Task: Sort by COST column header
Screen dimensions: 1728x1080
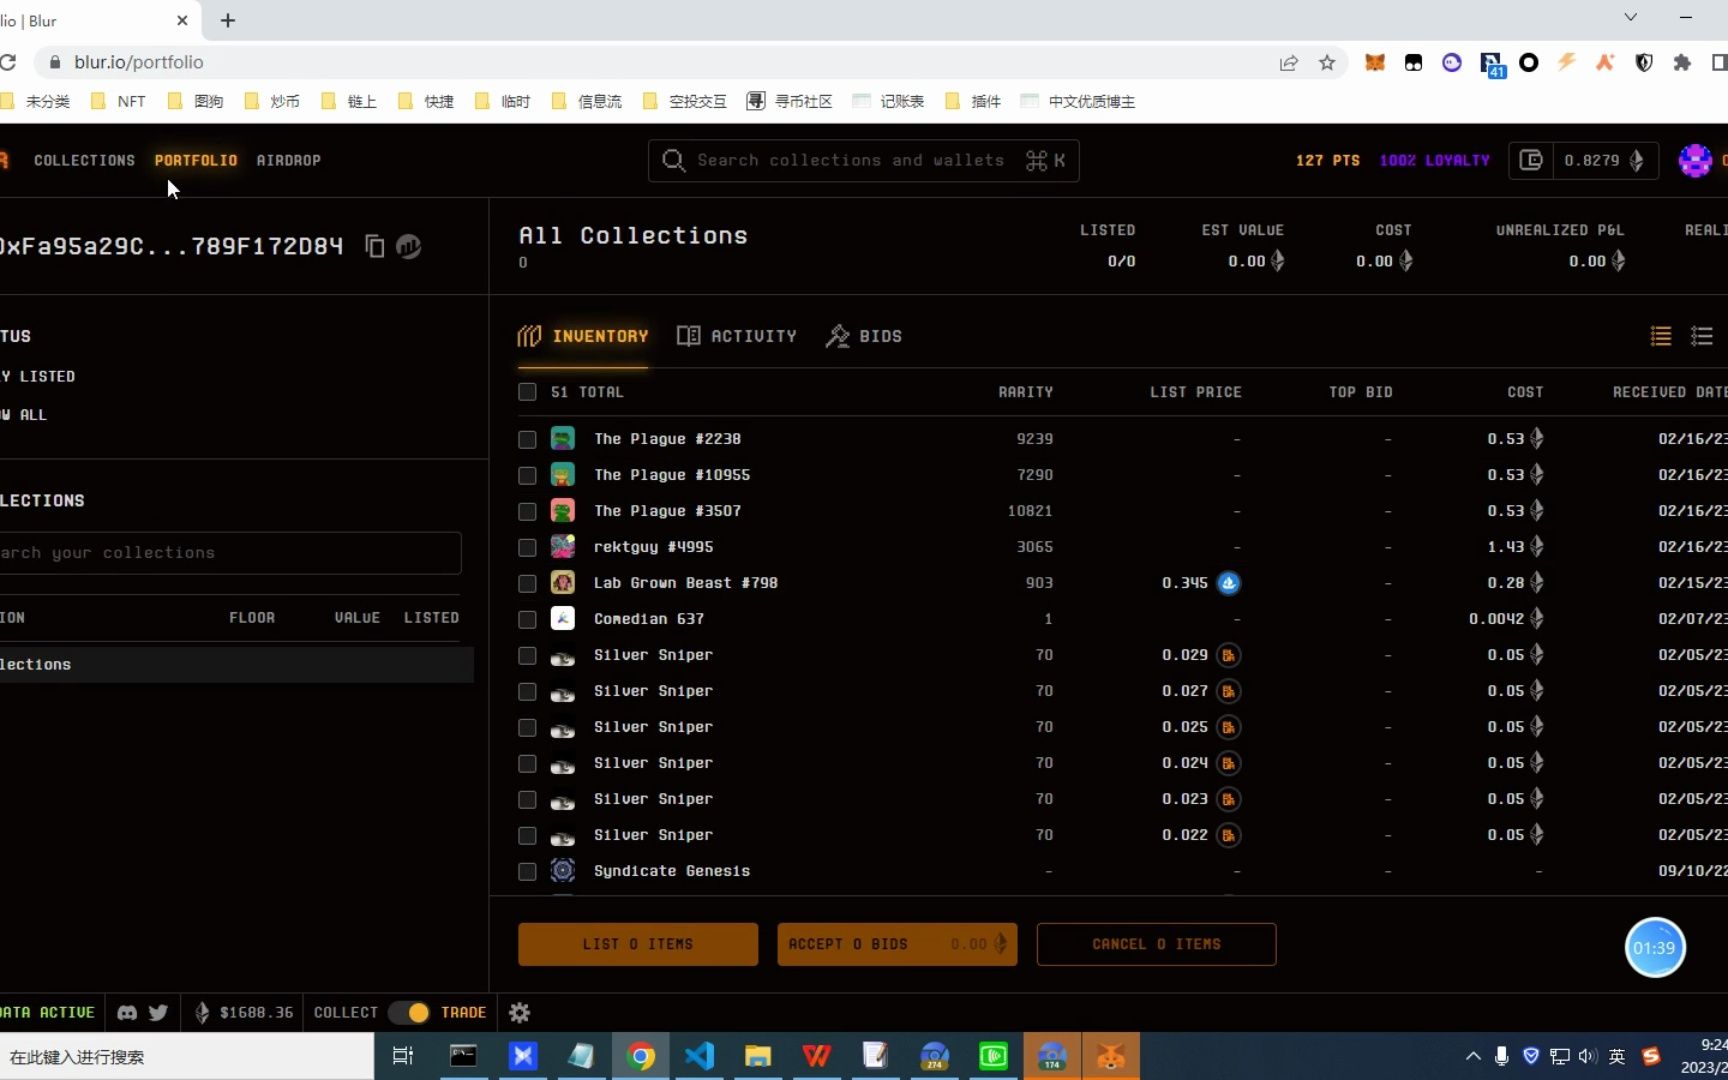Action: click(1525, 392)
